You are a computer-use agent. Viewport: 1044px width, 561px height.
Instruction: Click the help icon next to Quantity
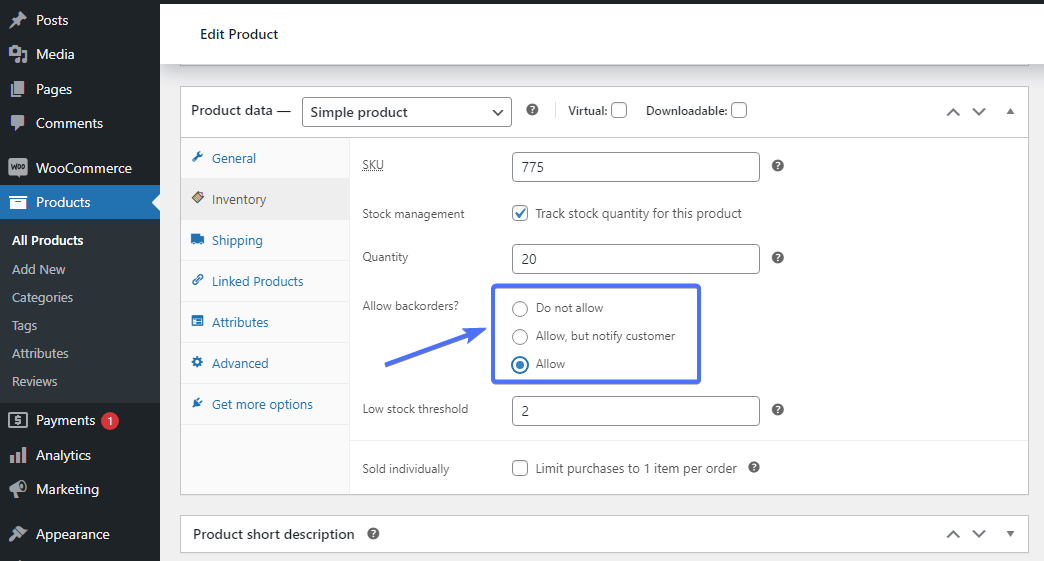(x=777, y=258)
